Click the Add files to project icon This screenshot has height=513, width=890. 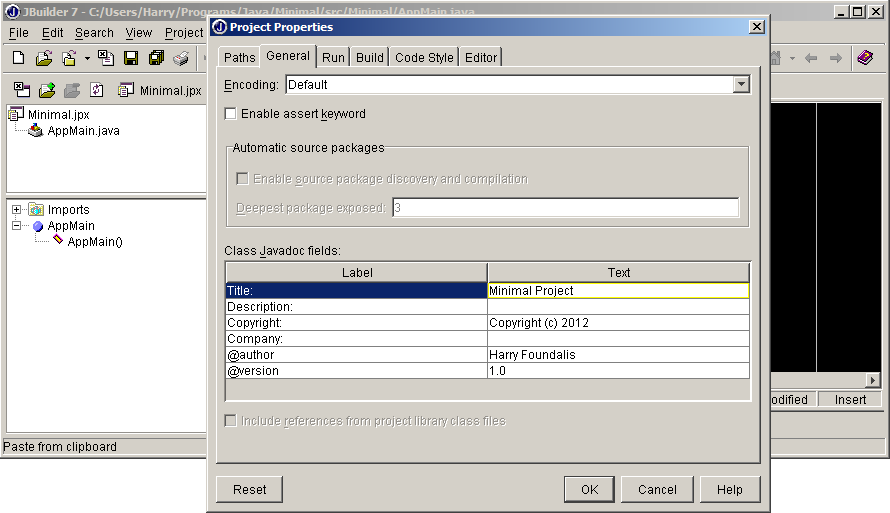pyautogui.click(x=47, y=90)
